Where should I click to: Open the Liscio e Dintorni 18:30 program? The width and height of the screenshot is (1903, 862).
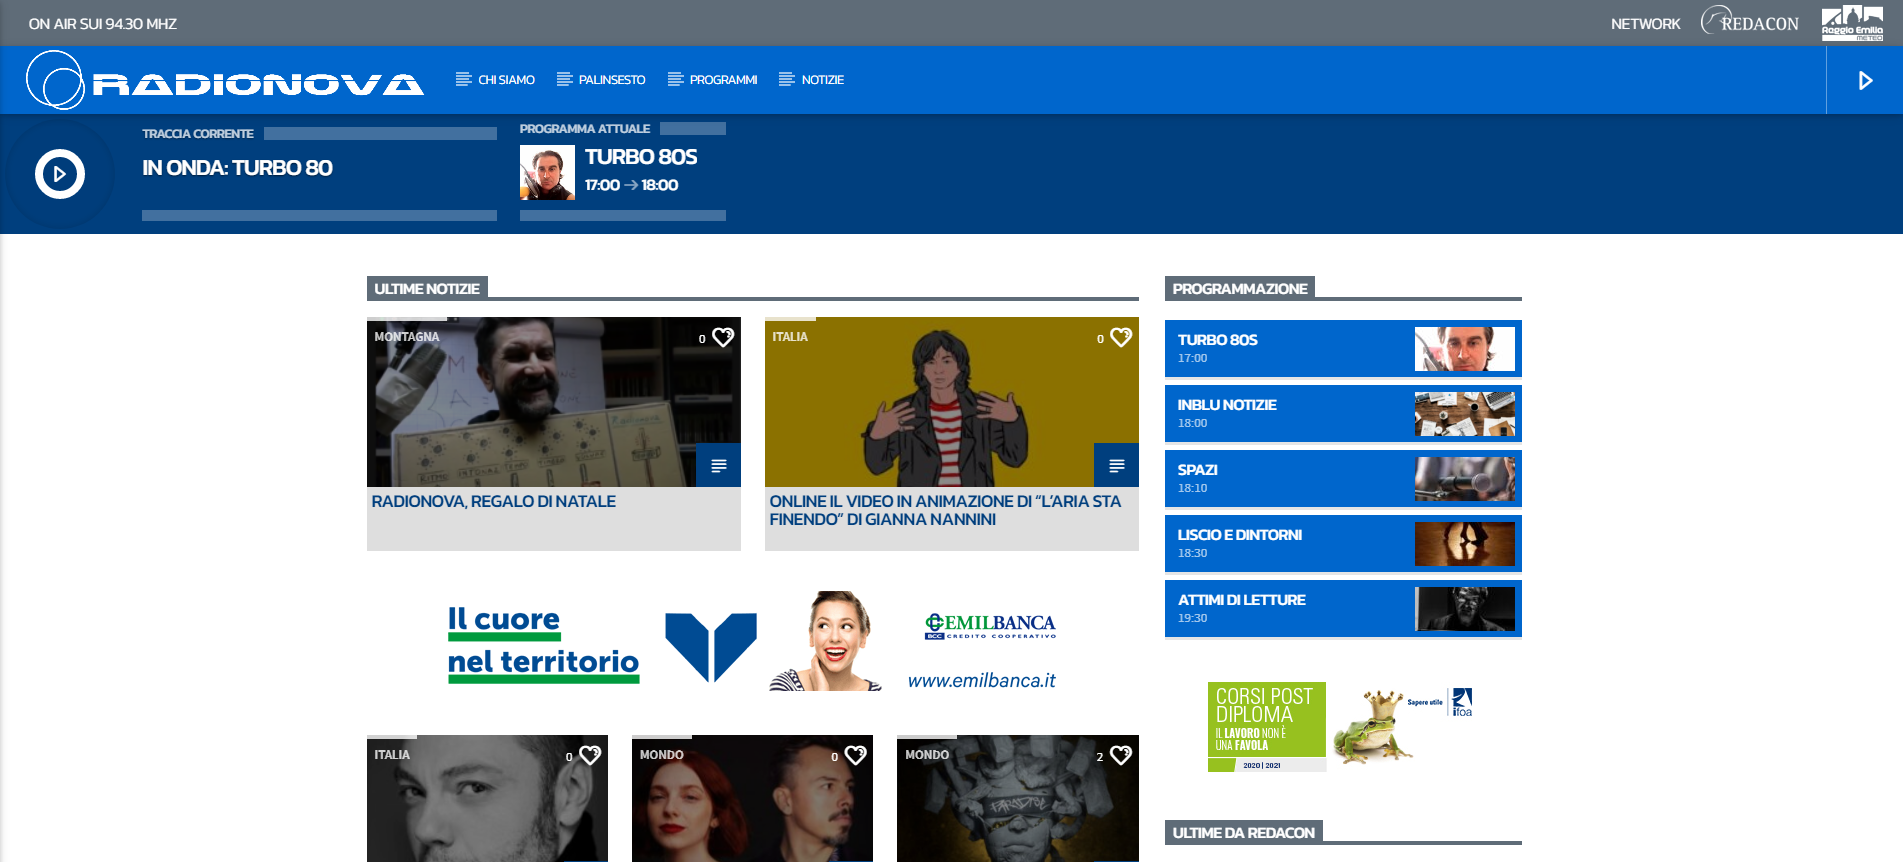[x=1343, y=544]
